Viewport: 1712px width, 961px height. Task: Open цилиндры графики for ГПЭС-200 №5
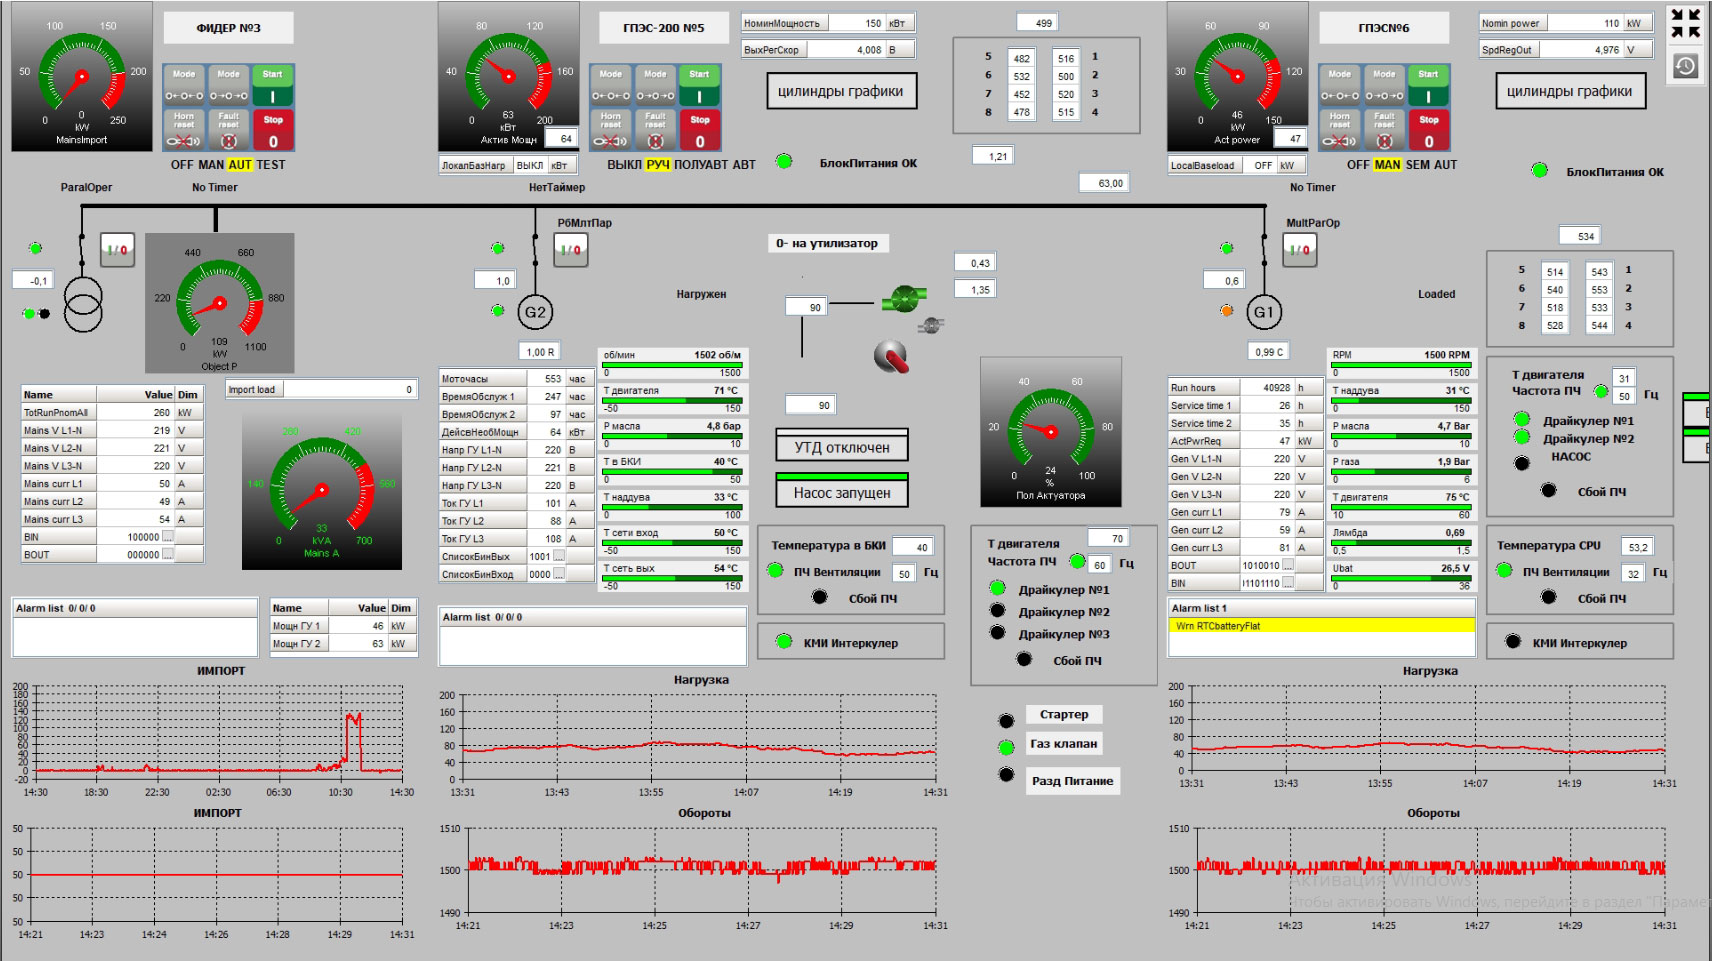(x=840, y=92)
